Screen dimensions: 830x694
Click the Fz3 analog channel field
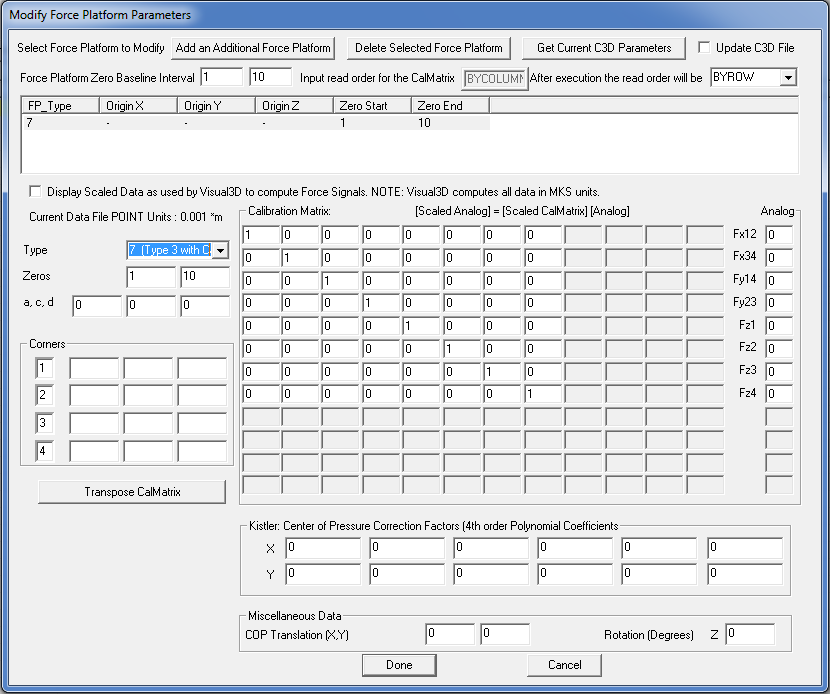[x=779, y=372]
